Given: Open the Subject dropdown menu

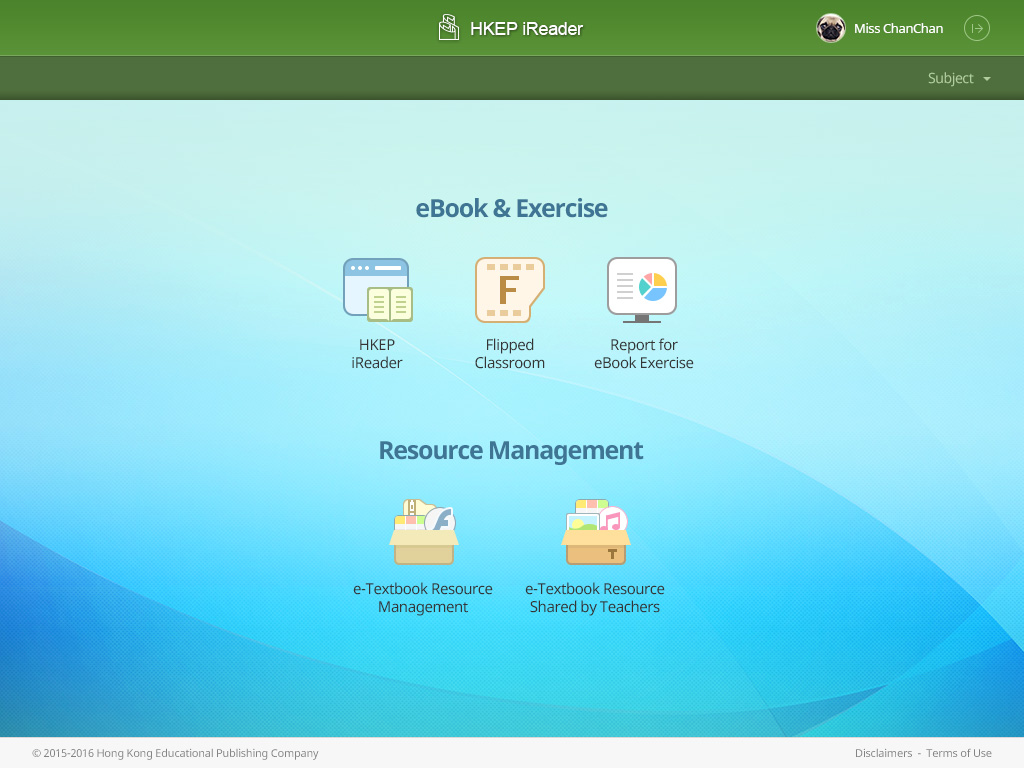Looking at the screenshot, I should (950, 78).
